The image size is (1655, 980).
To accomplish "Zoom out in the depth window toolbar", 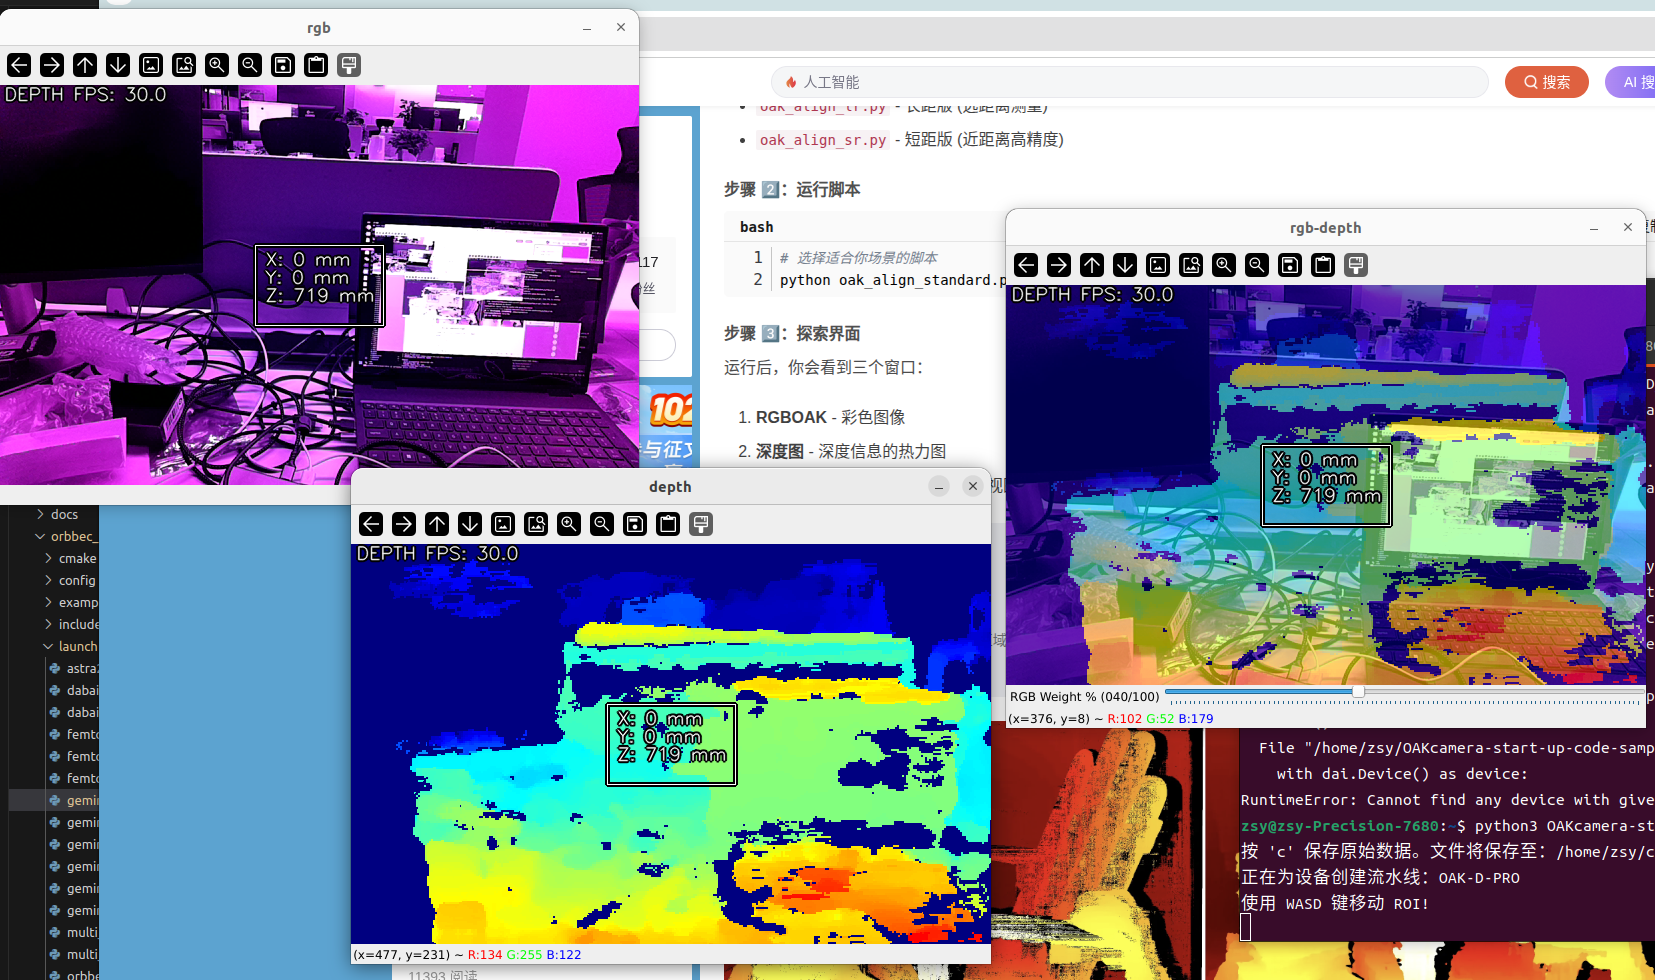I will [602, 524].
